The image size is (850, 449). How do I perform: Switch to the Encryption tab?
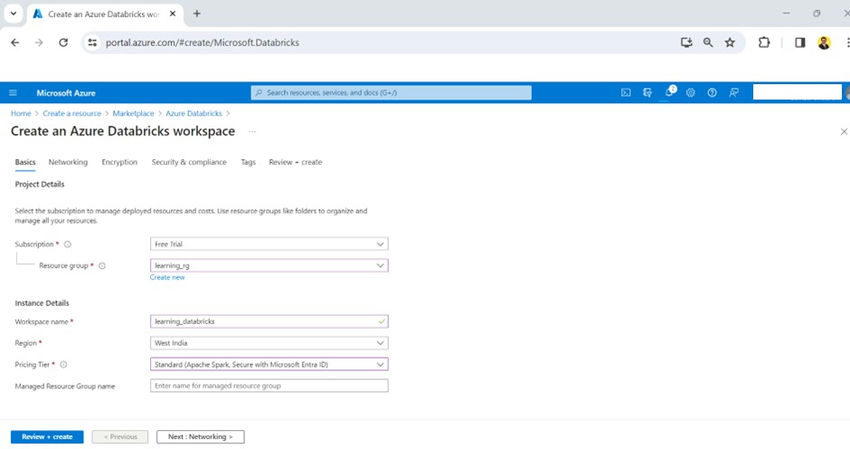[119, 162]
